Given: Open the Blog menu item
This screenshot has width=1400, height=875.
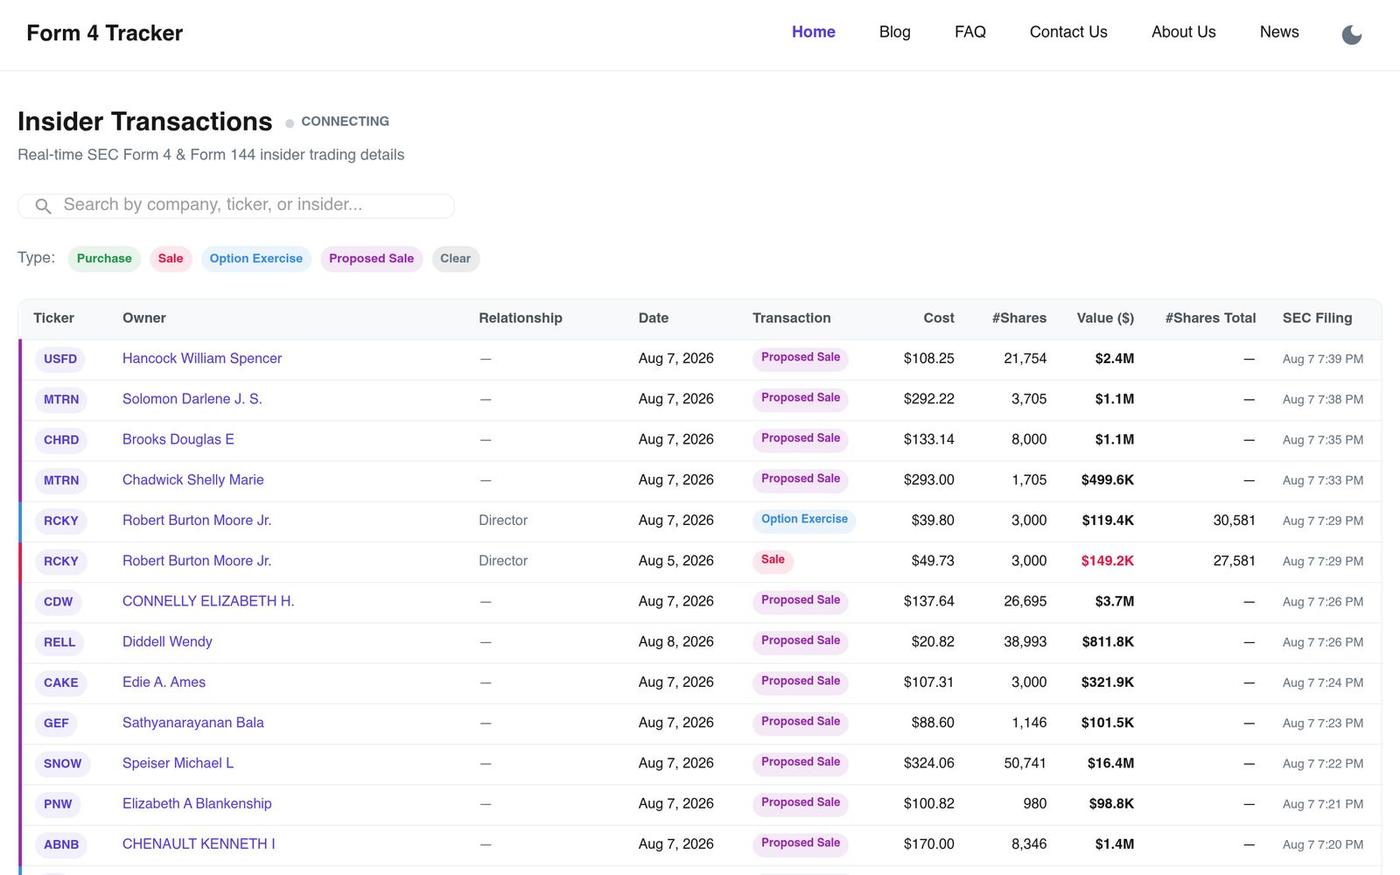Looking at the screenshot, I should click(895, 32).
